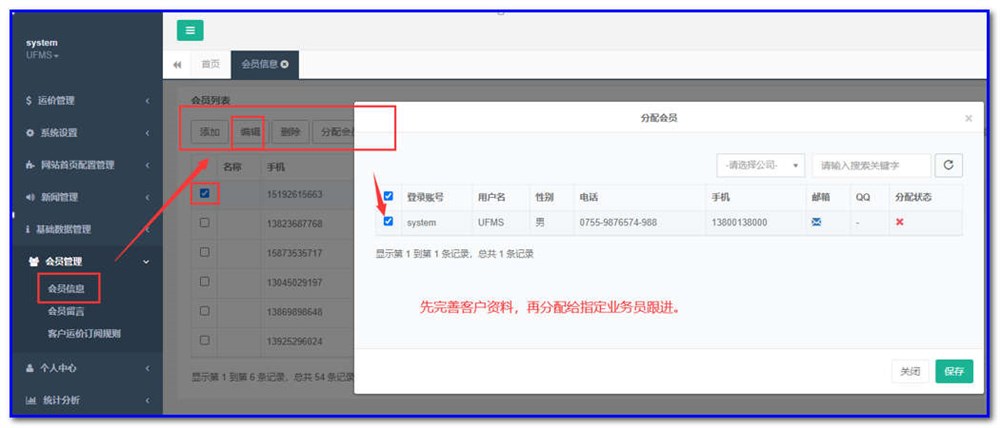Click the 删除 button

coord(290,132)
